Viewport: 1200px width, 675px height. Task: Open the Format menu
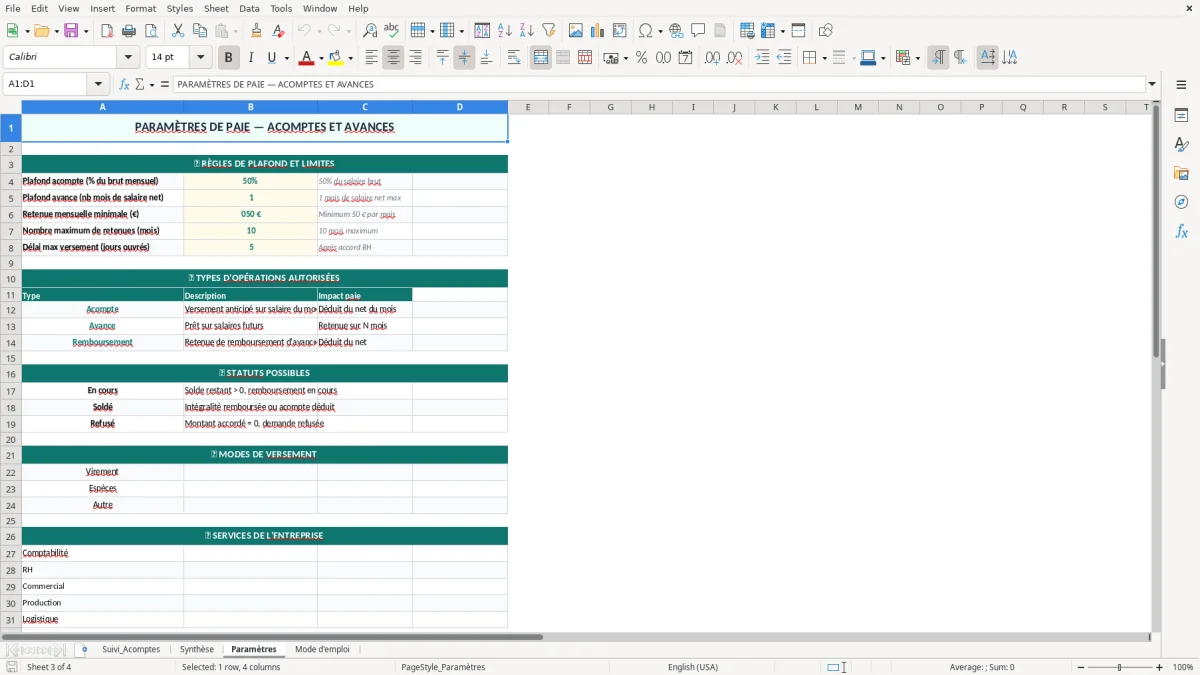[x=140, y=8]
